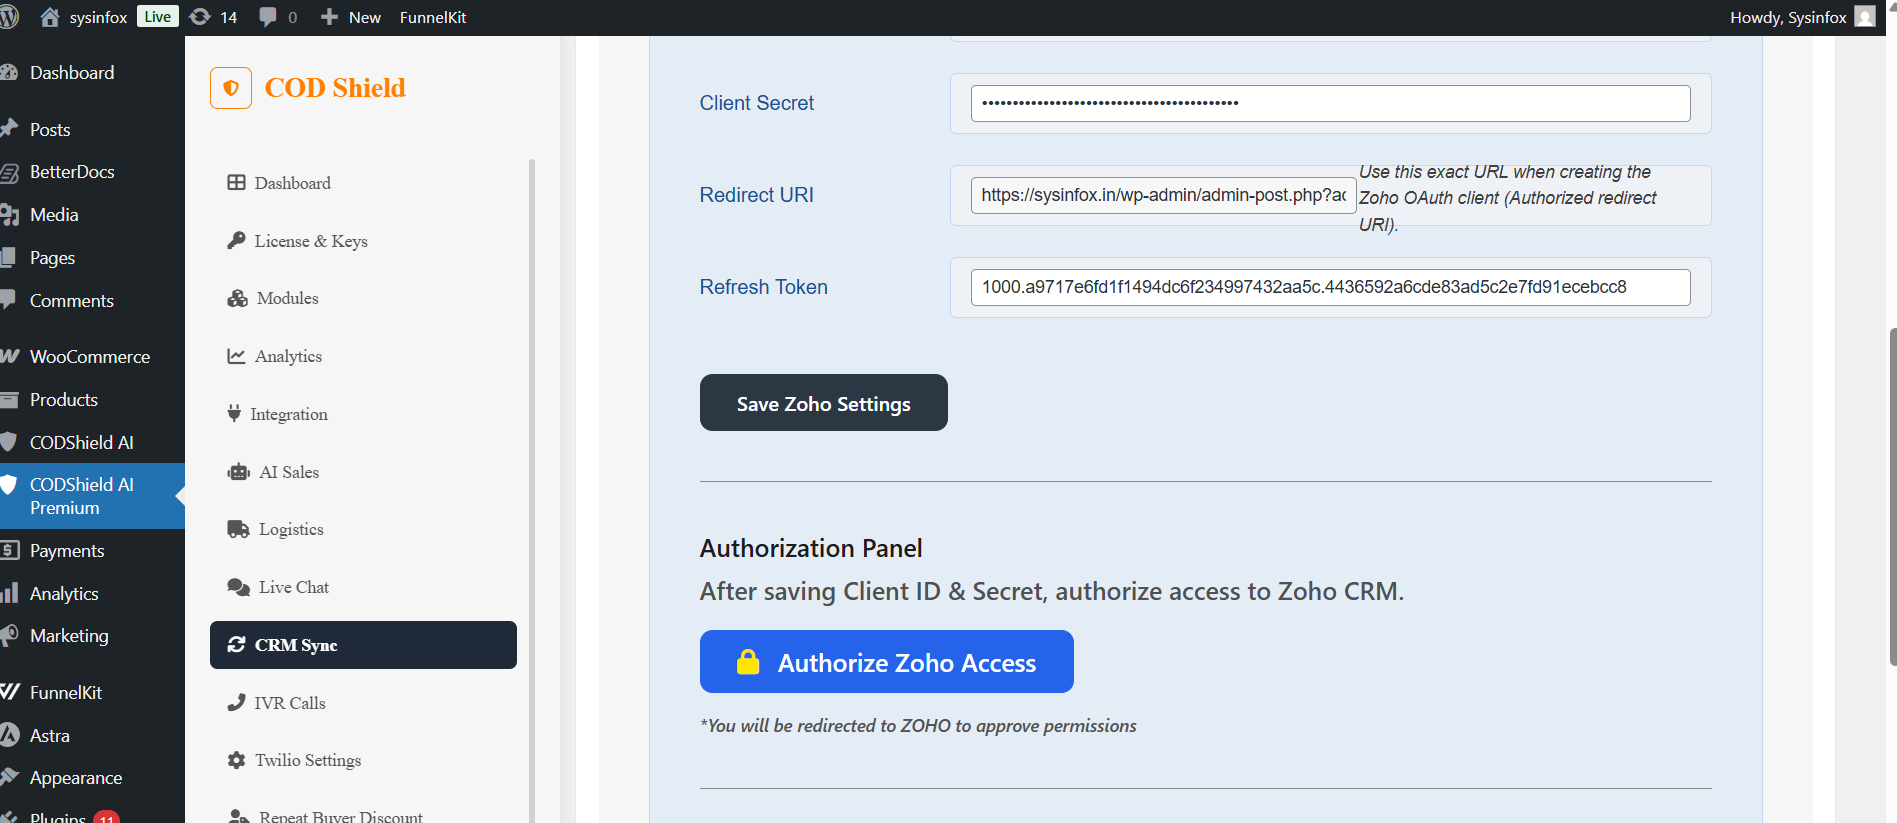Click the COD Shield logo icon
This screenshot has width=1897, height=823.
[231, 88]
